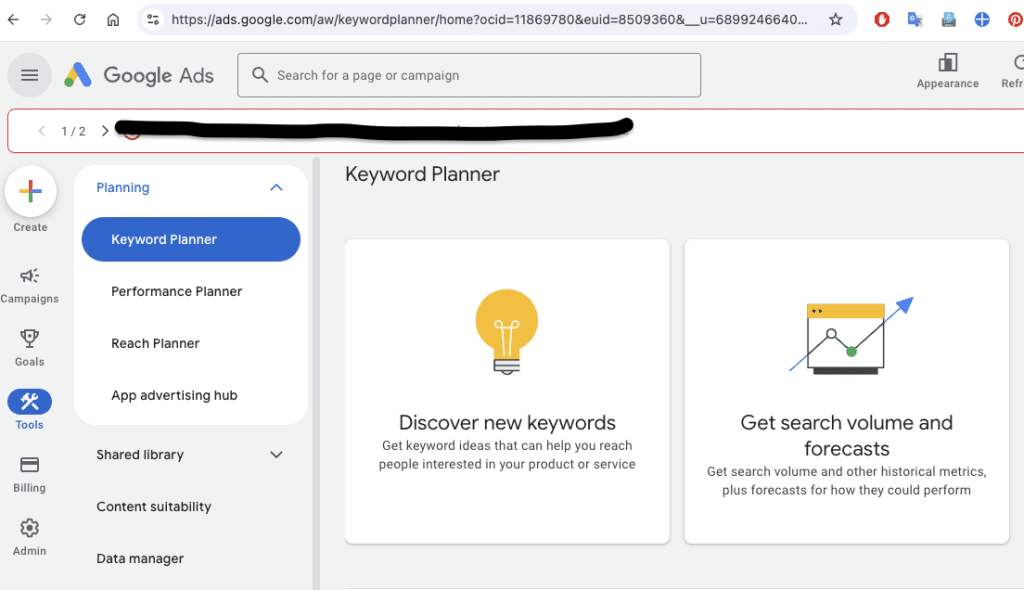Collapse the Planning section
This screenshot has height=590, width=1024.
276,188
